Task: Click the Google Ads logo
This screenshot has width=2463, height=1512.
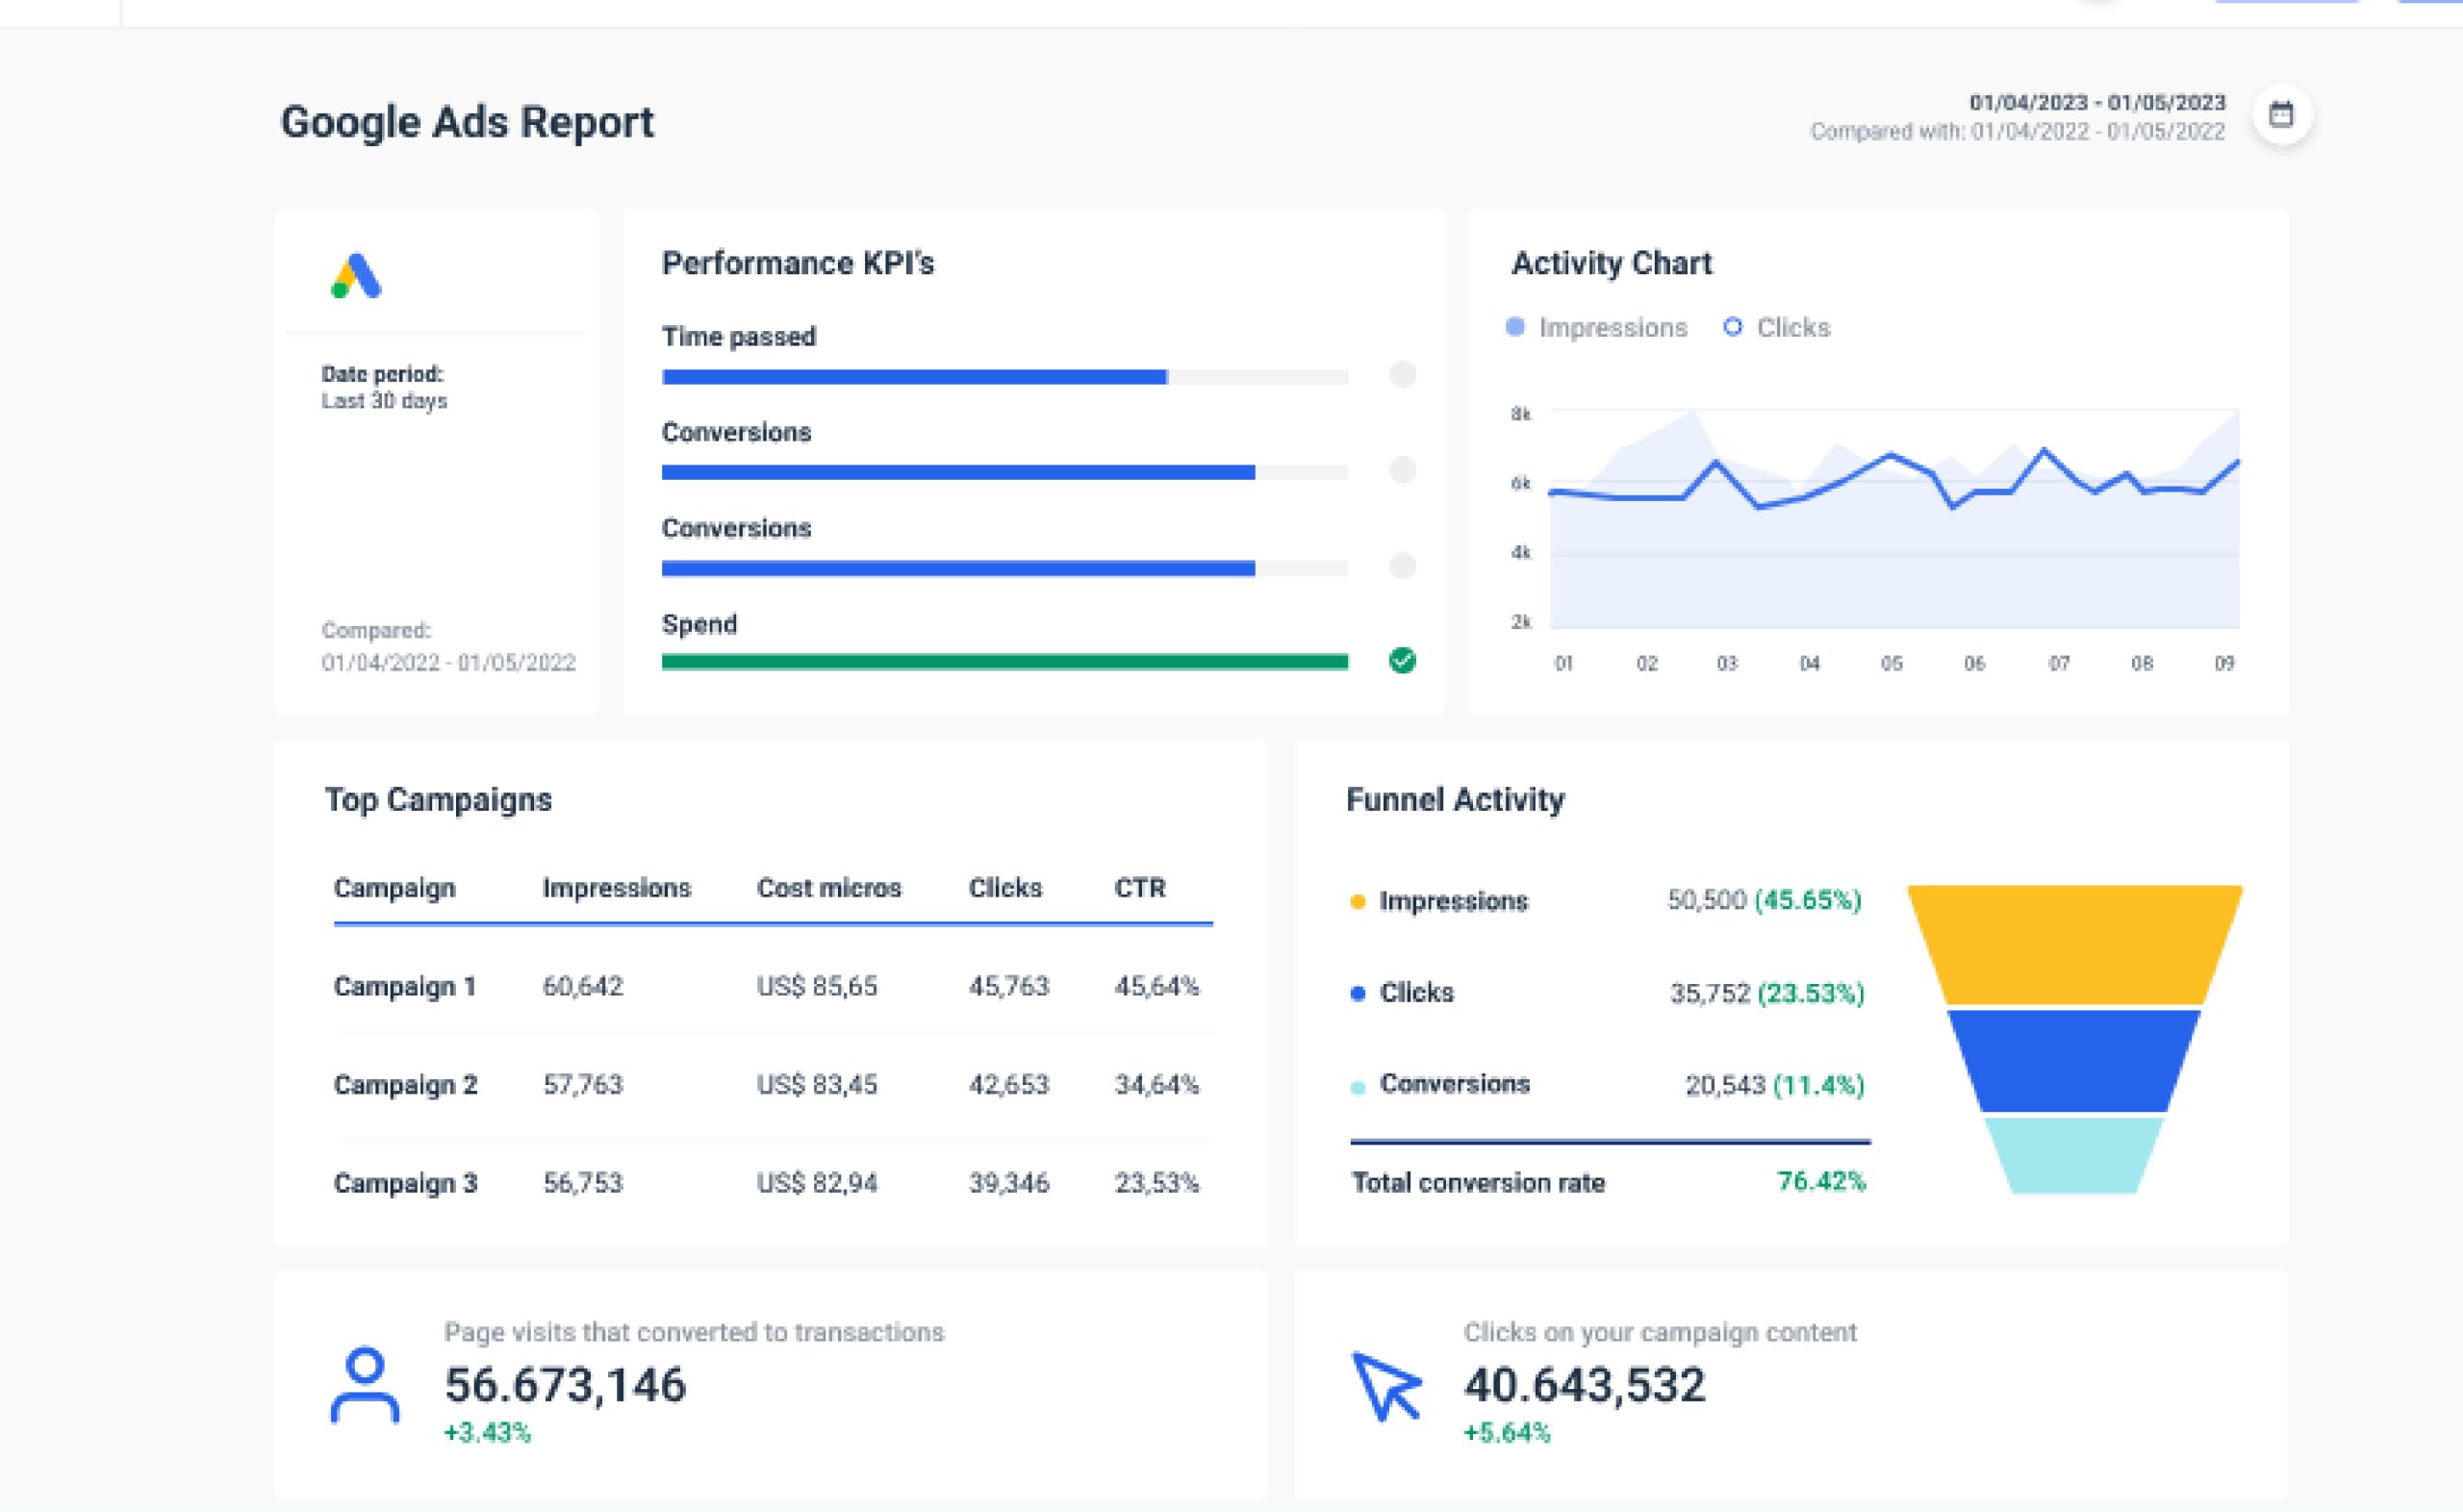Action: (x=356, y=276)
